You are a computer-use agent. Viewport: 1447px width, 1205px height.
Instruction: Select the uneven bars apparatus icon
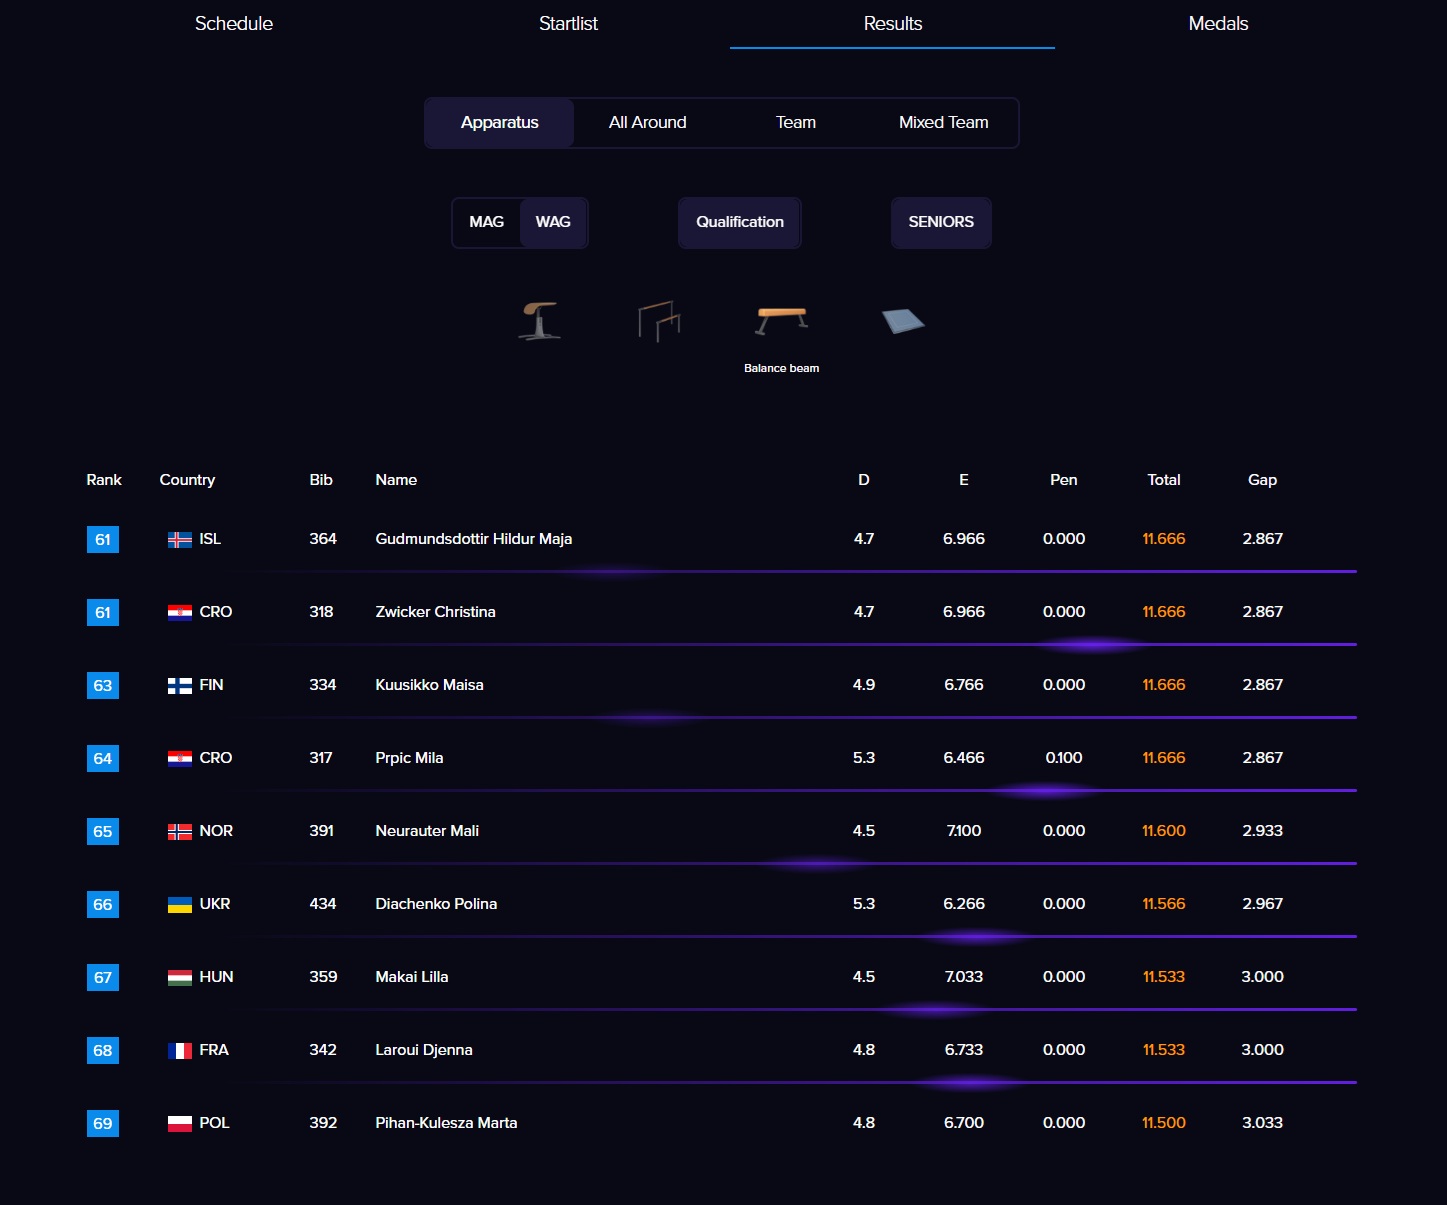pos(659,321)
